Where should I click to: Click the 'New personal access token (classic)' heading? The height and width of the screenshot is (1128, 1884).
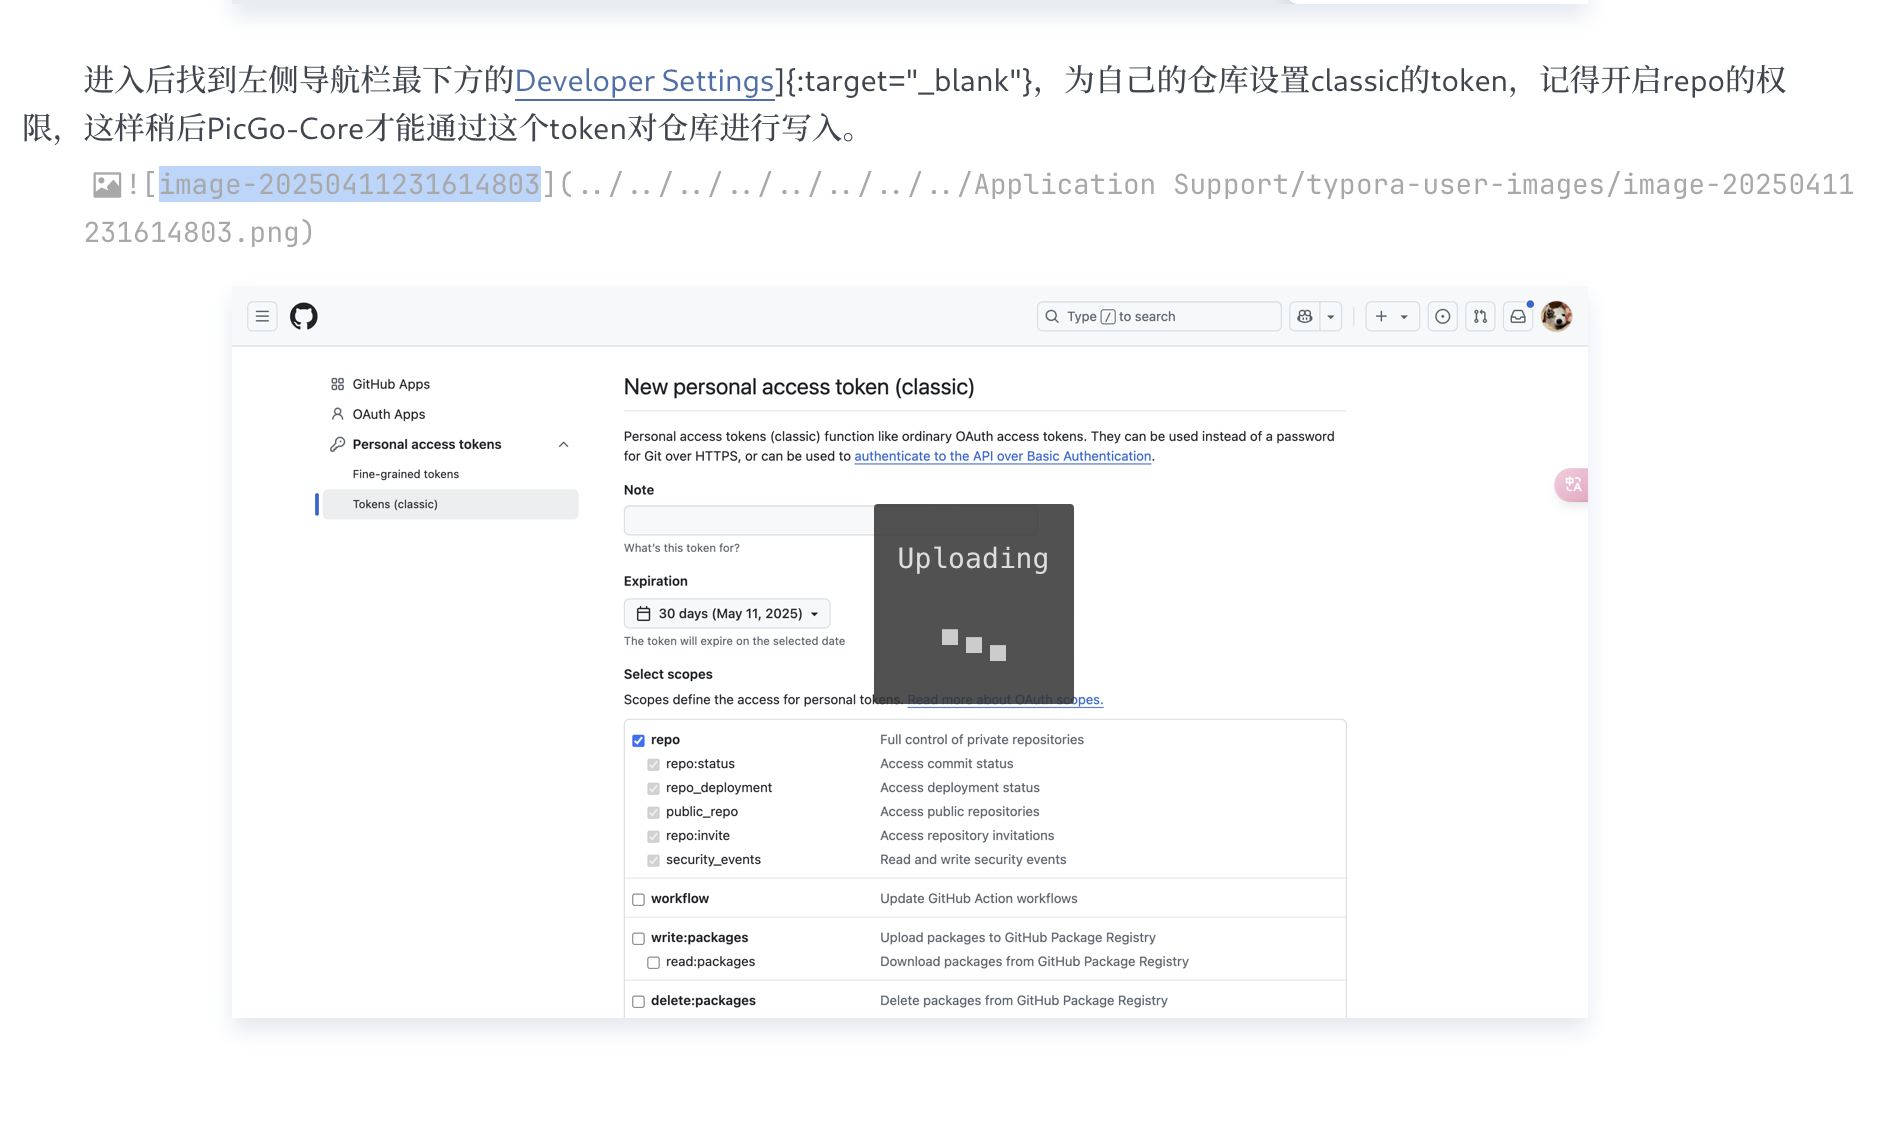click(799, 387)
